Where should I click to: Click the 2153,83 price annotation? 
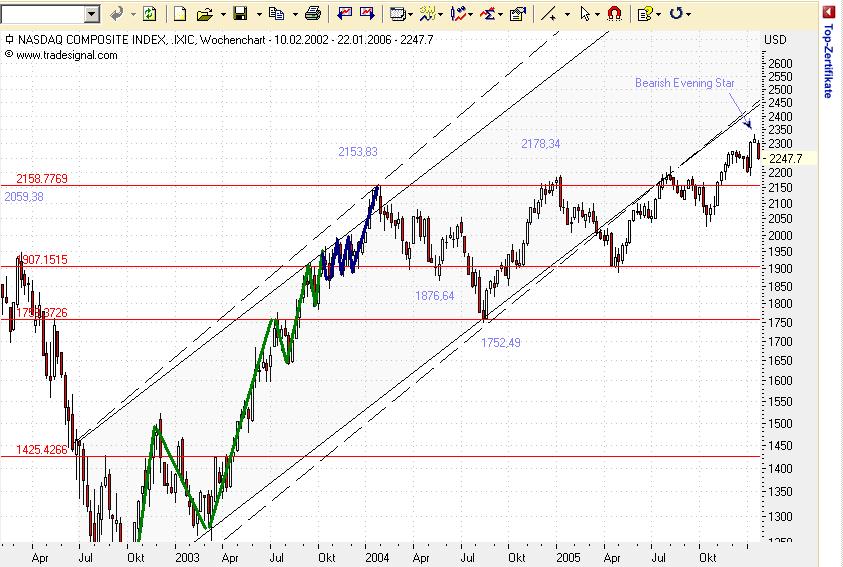[x=358, y=152]
